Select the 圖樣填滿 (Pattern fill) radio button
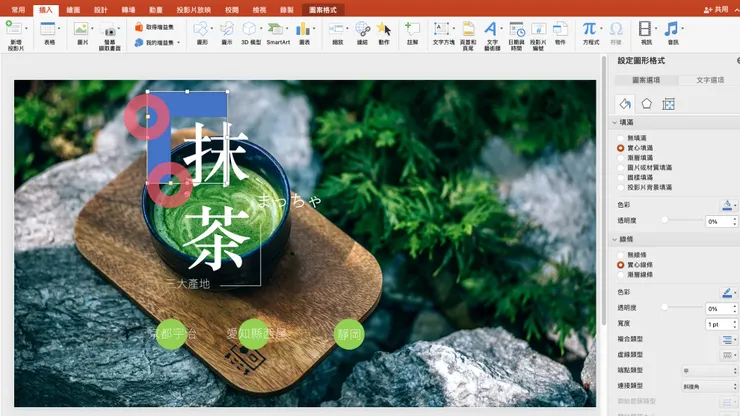 point(621,178)
